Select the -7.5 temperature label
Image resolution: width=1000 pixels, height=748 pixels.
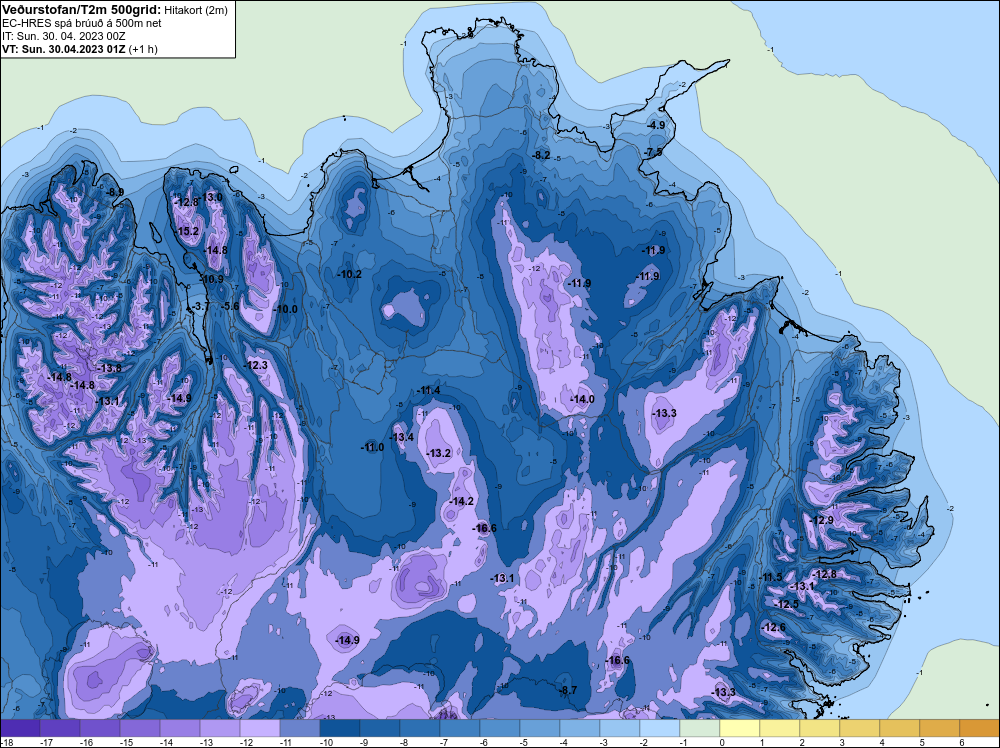[654, 152]
